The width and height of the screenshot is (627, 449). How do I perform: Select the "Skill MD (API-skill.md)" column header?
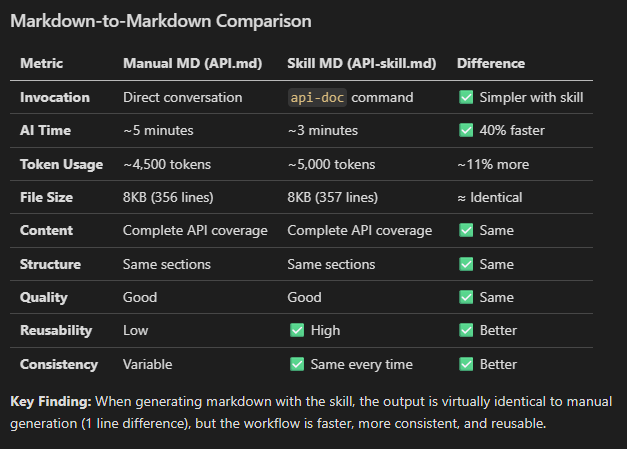tap(361, 63)
